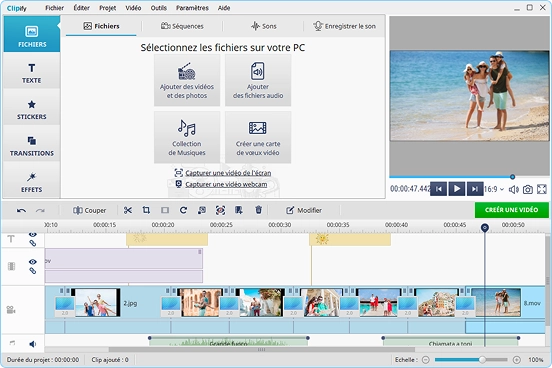Click the rotate clip icon

coord(183,210)
